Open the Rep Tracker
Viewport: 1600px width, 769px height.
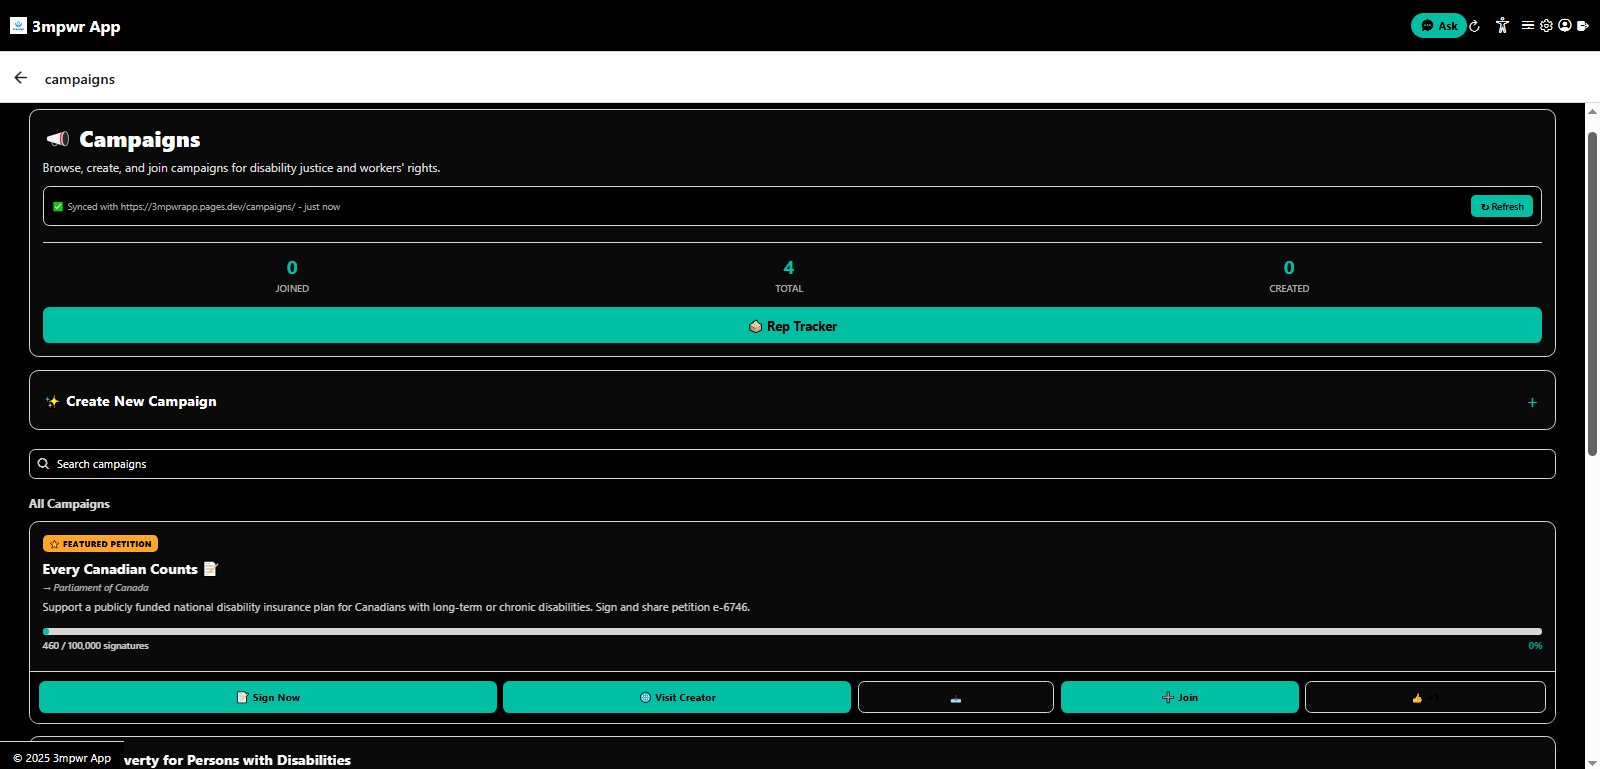[x=792, y=325]
